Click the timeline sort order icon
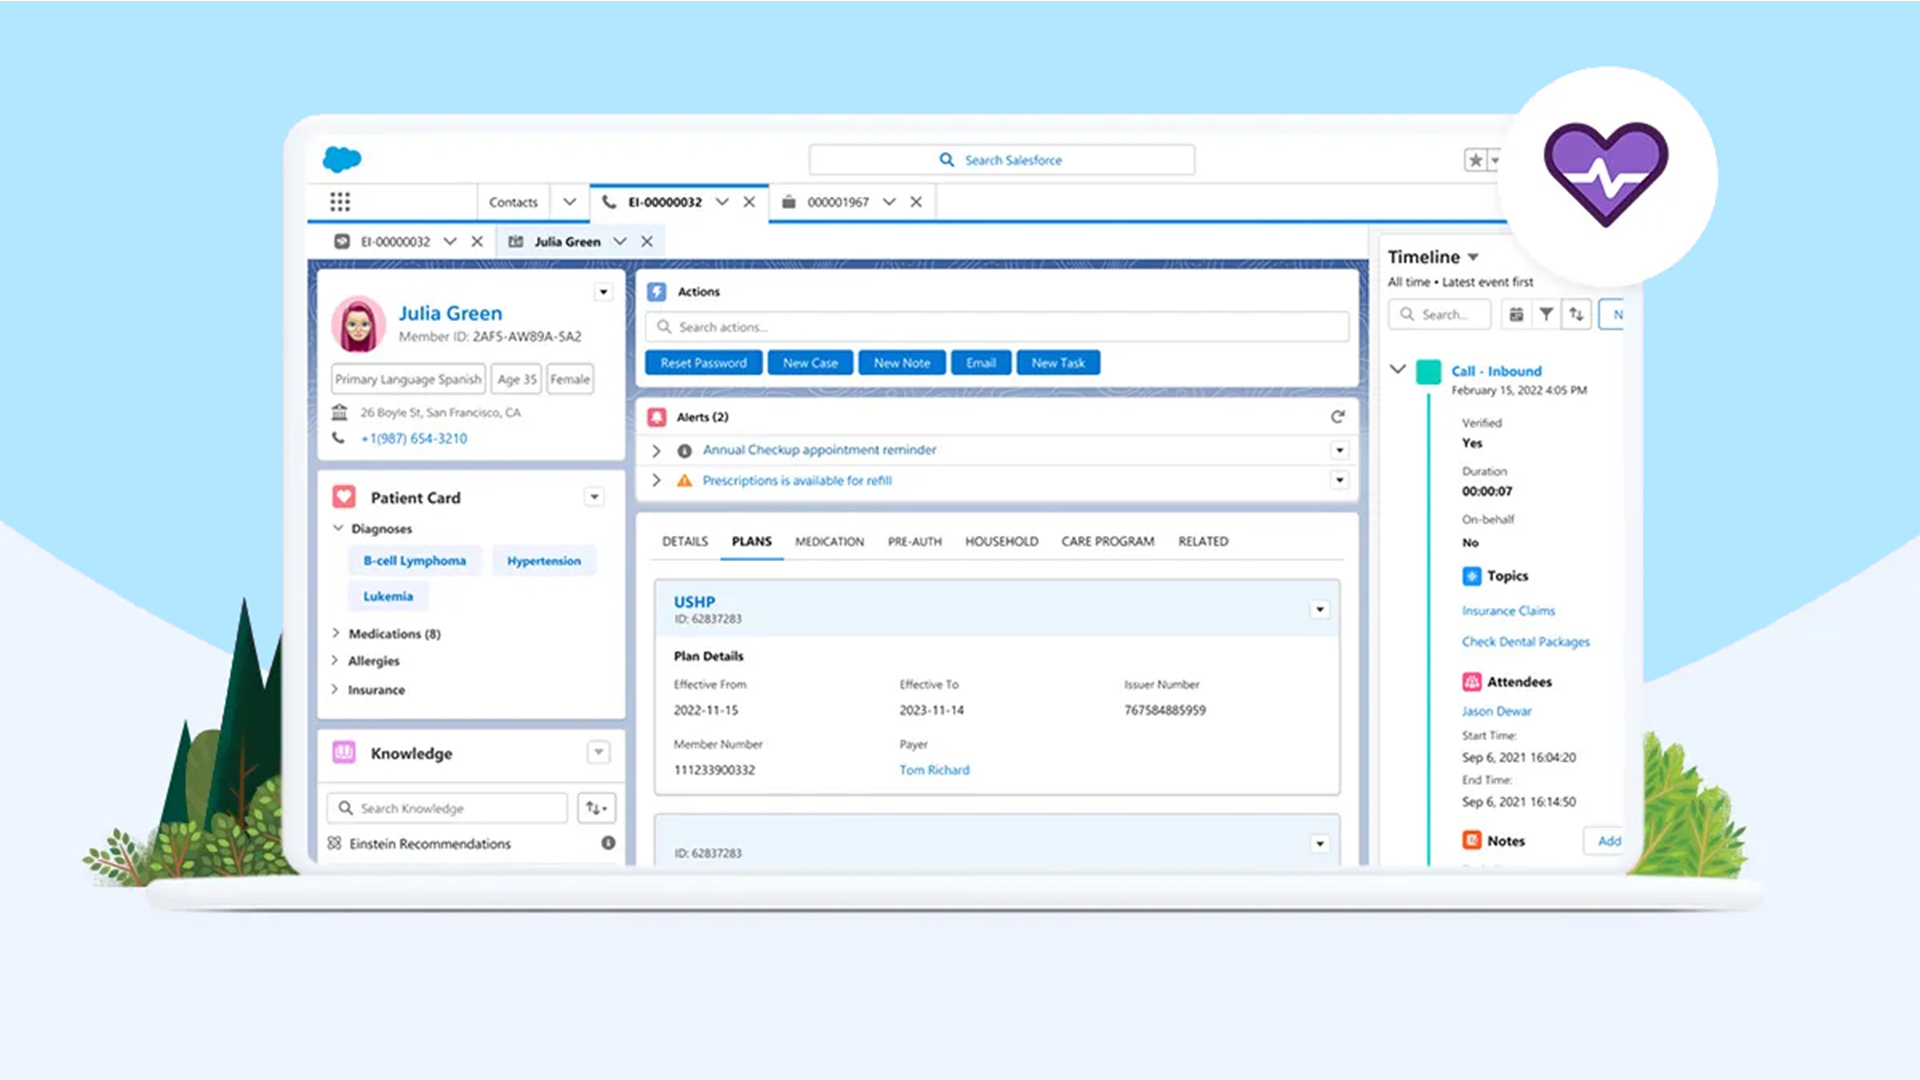This screenshot has width=1920, height=1080. [1577, 313]
